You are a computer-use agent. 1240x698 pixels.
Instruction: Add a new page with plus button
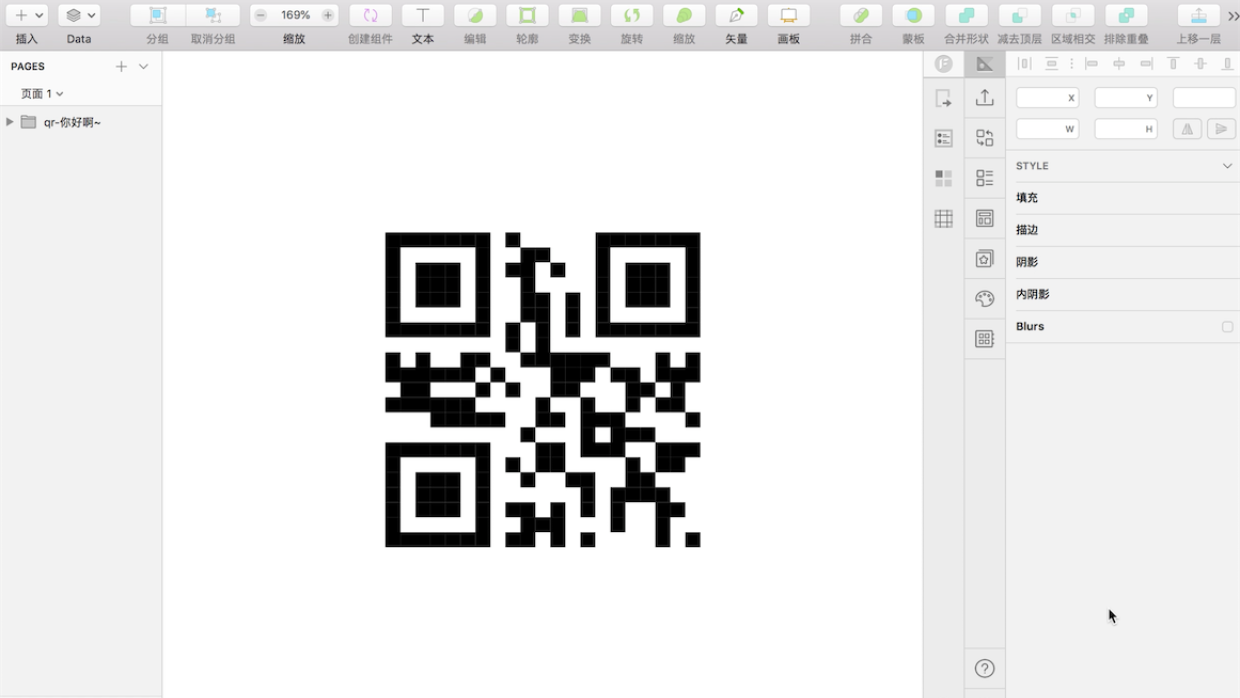(121, 66)
